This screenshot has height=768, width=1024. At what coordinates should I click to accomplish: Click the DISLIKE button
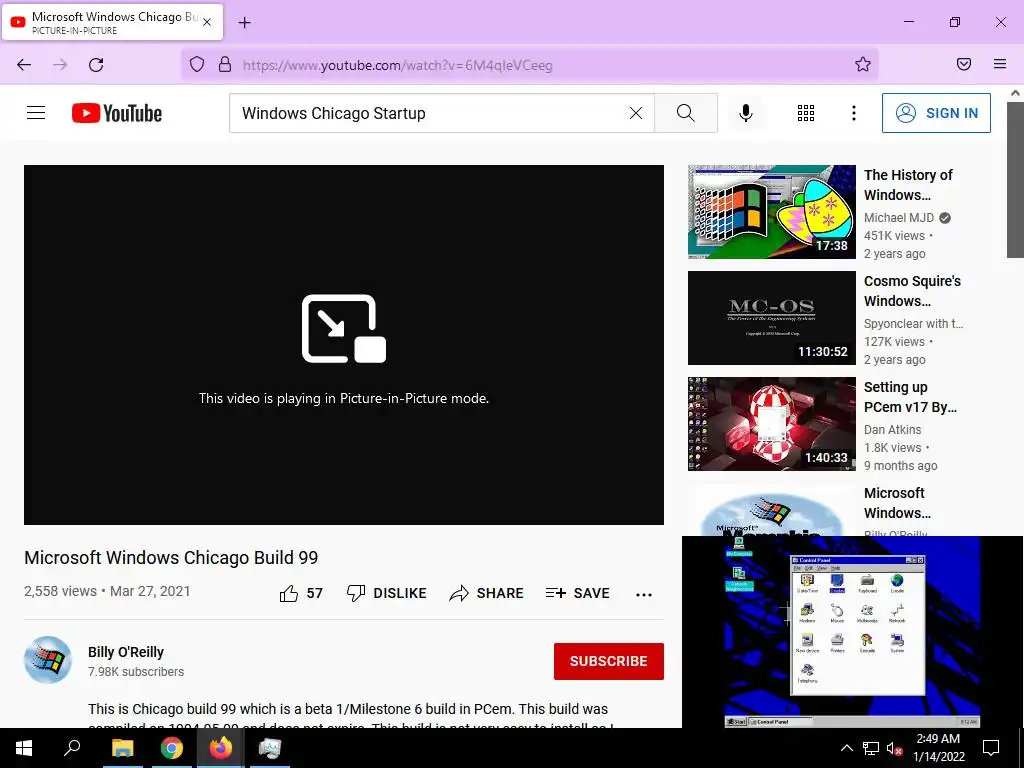click(387, 593)
